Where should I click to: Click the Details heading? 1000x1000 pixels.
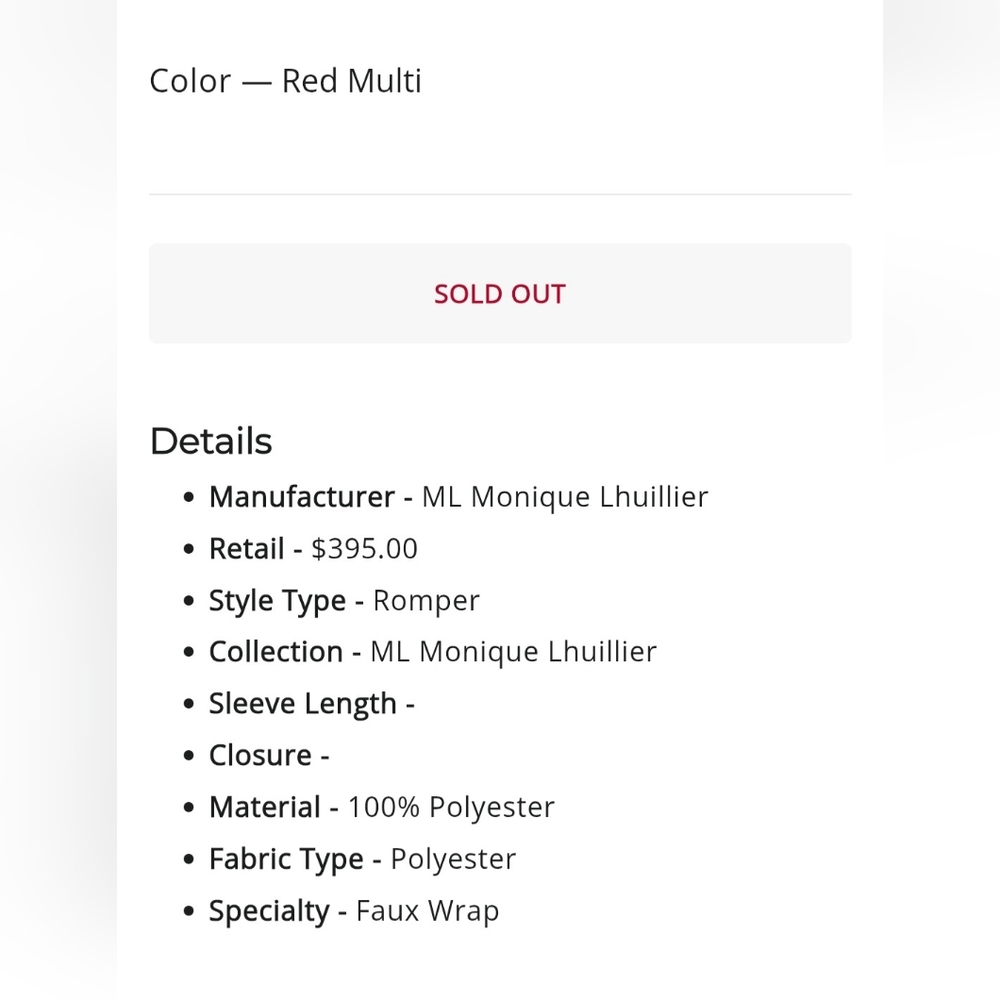[211, 441]
